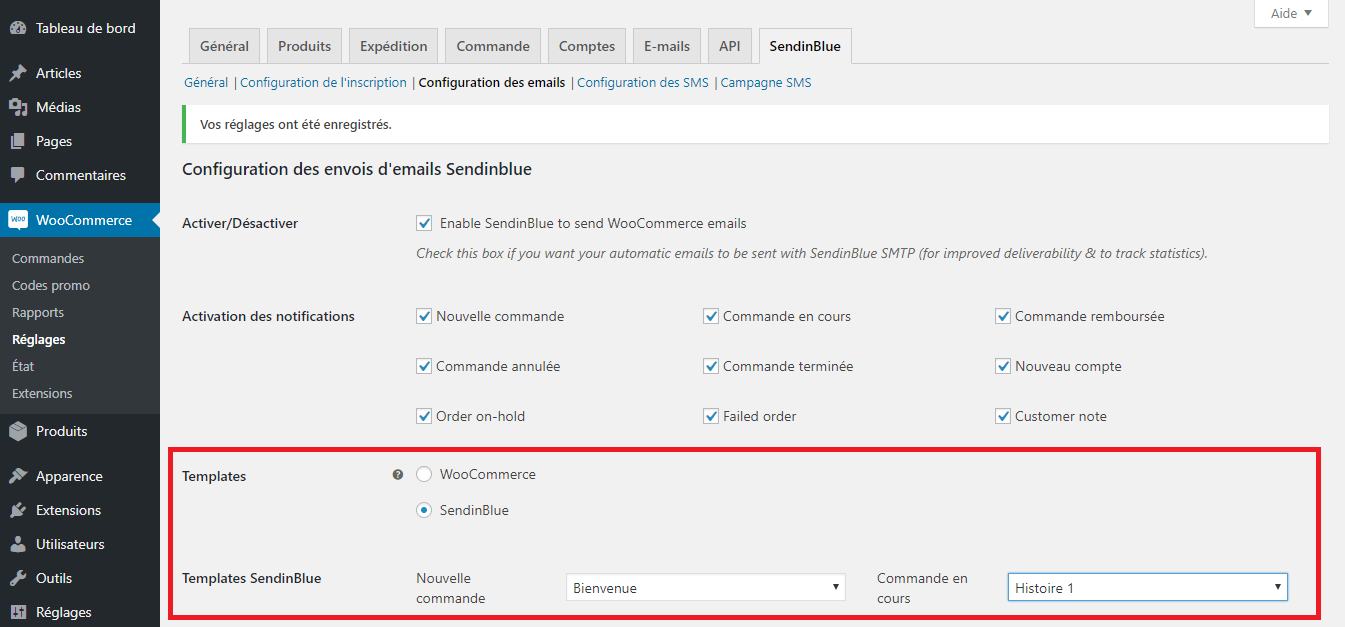The width and height of the screenshot is (1345, 627).
Task: Toggle the Commande terminée checkbox
Action: [x=711, y=366]
